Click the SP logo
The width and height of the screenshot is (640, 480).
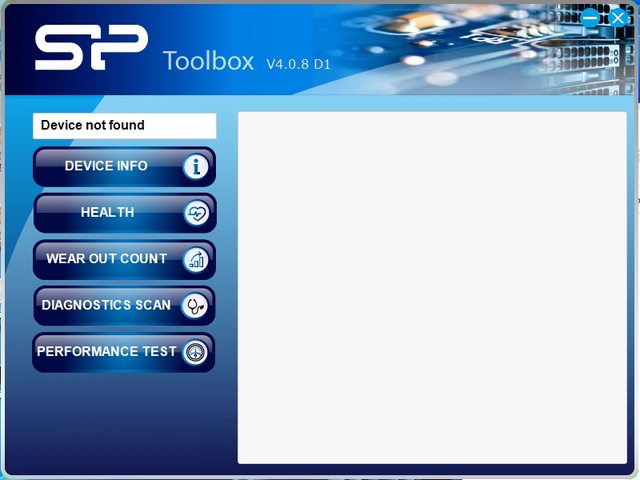[x=91, y=47]
